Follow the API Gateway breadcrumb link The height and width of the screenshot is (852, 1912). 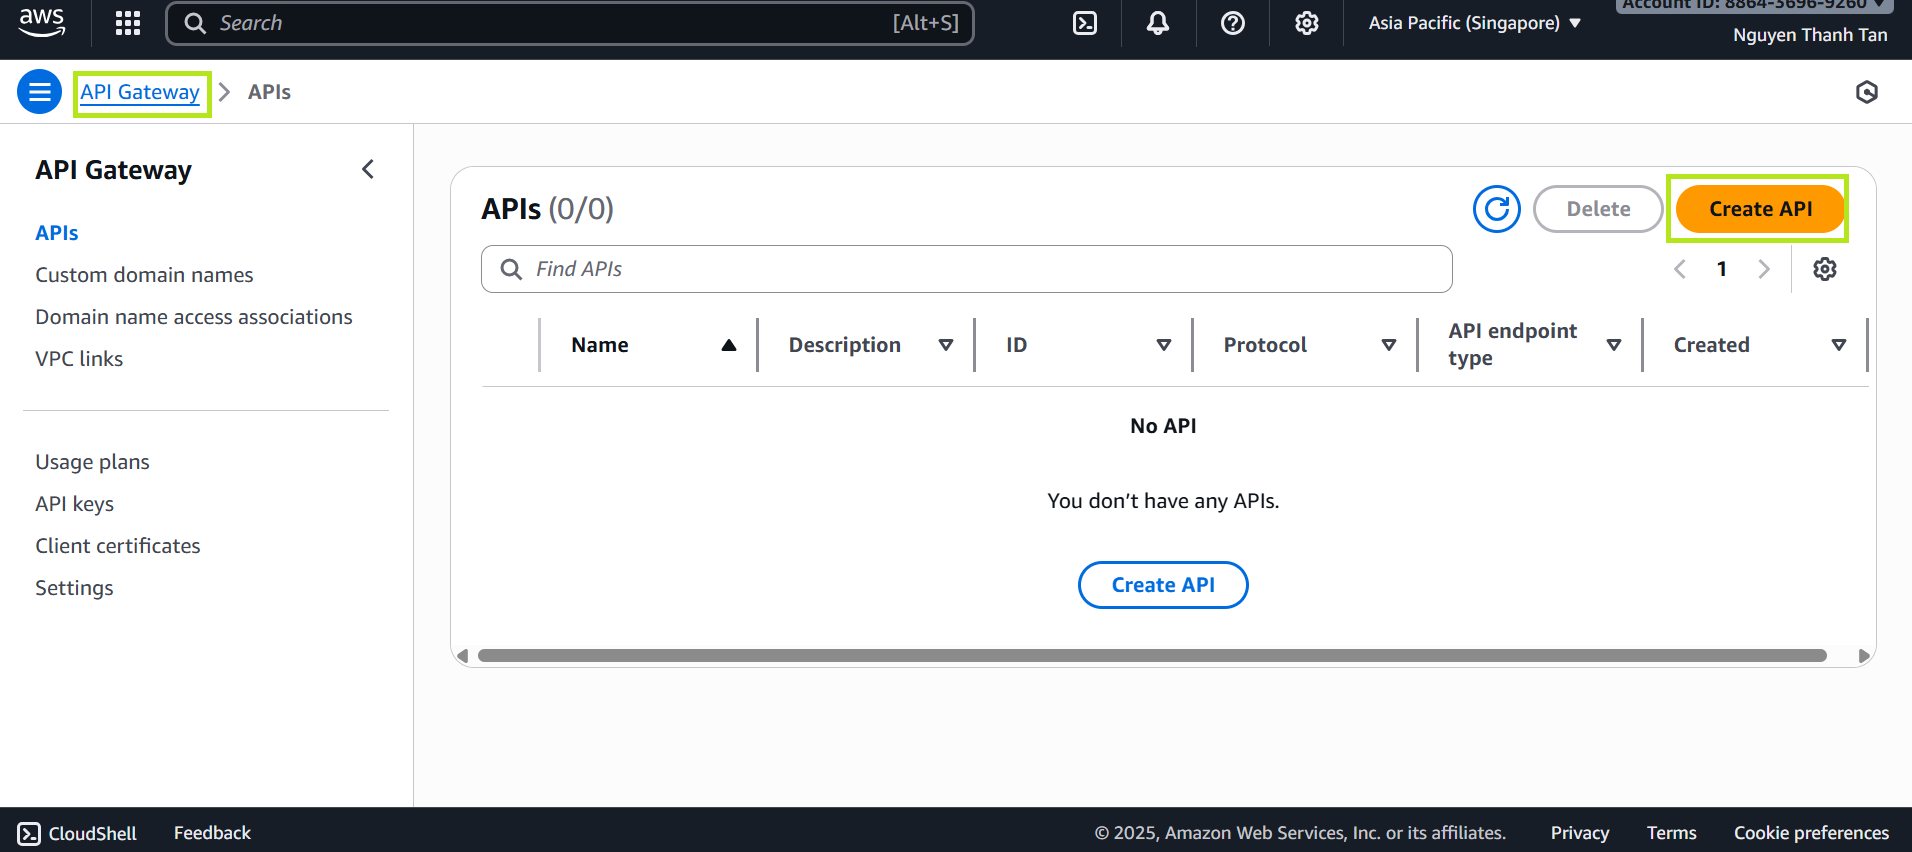click(140, 92)
